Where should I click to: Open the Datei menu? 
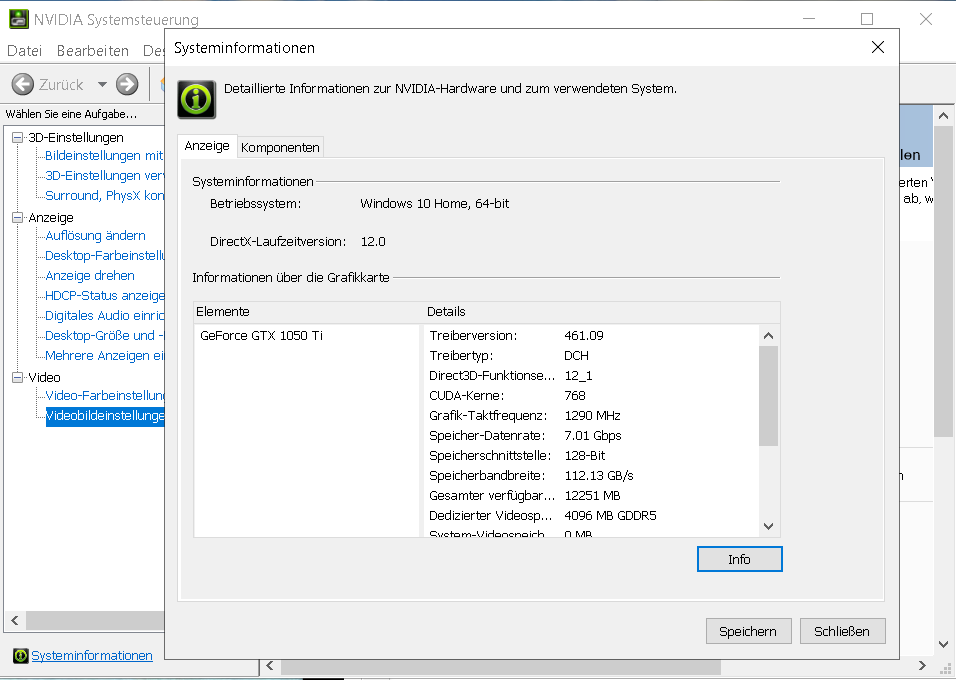pos(25,50)
